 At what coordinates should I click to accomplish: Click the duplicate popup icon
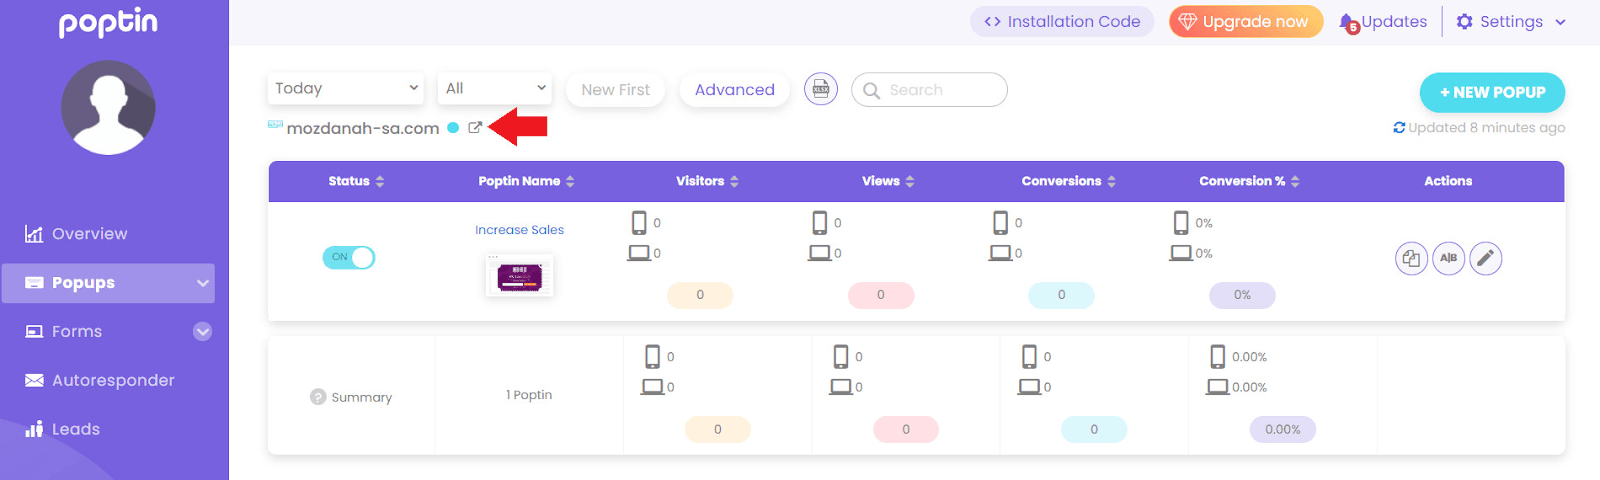(1411, 259)
